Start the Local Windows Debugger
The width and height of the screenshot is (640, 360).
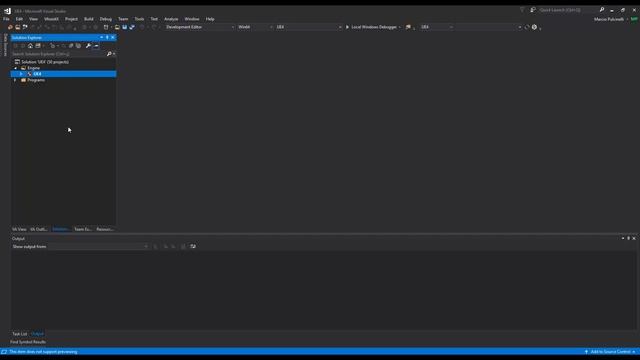[x=371, y=27]
